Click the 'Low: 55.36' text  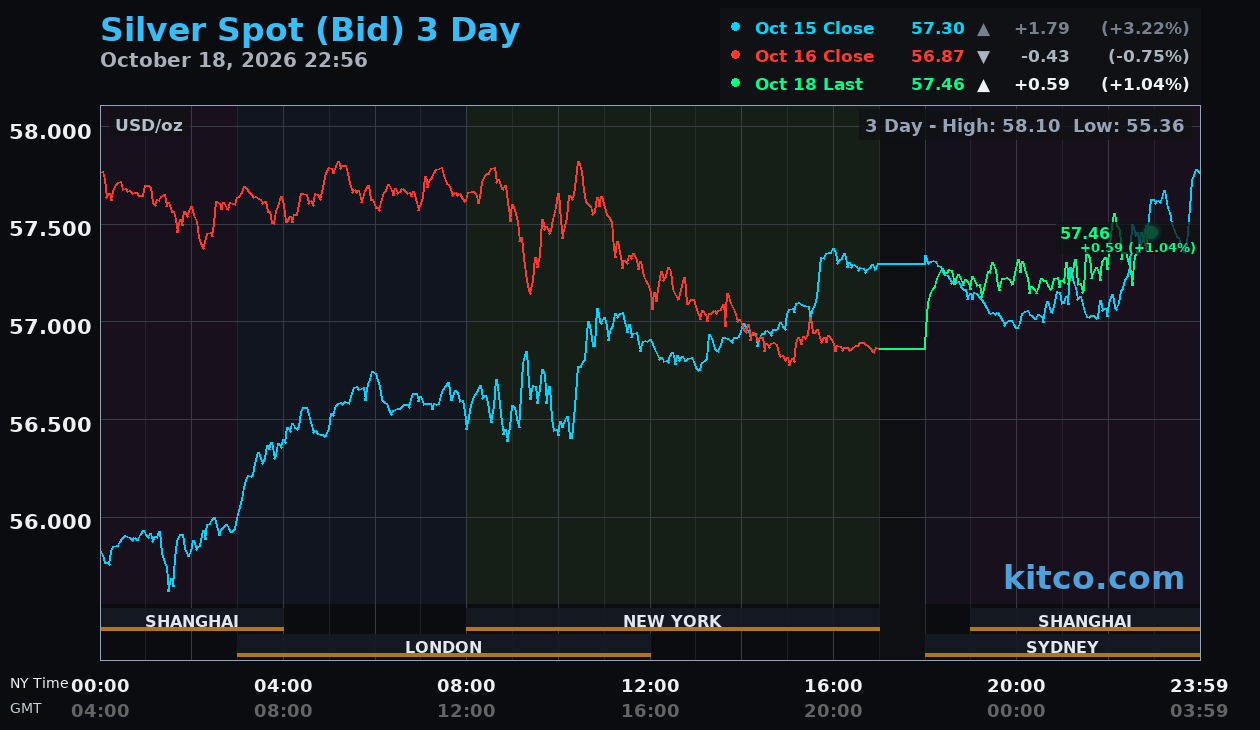pos(1129,126)
